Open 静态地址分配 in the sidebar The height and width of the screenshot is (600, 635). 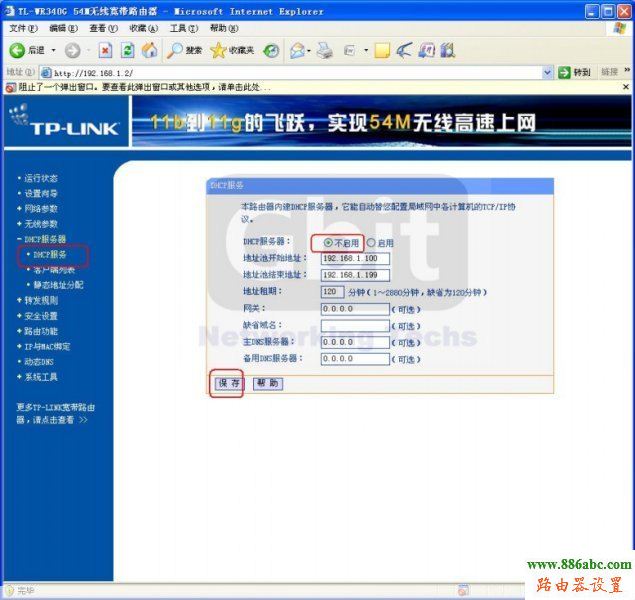click(x=56, y=285)
